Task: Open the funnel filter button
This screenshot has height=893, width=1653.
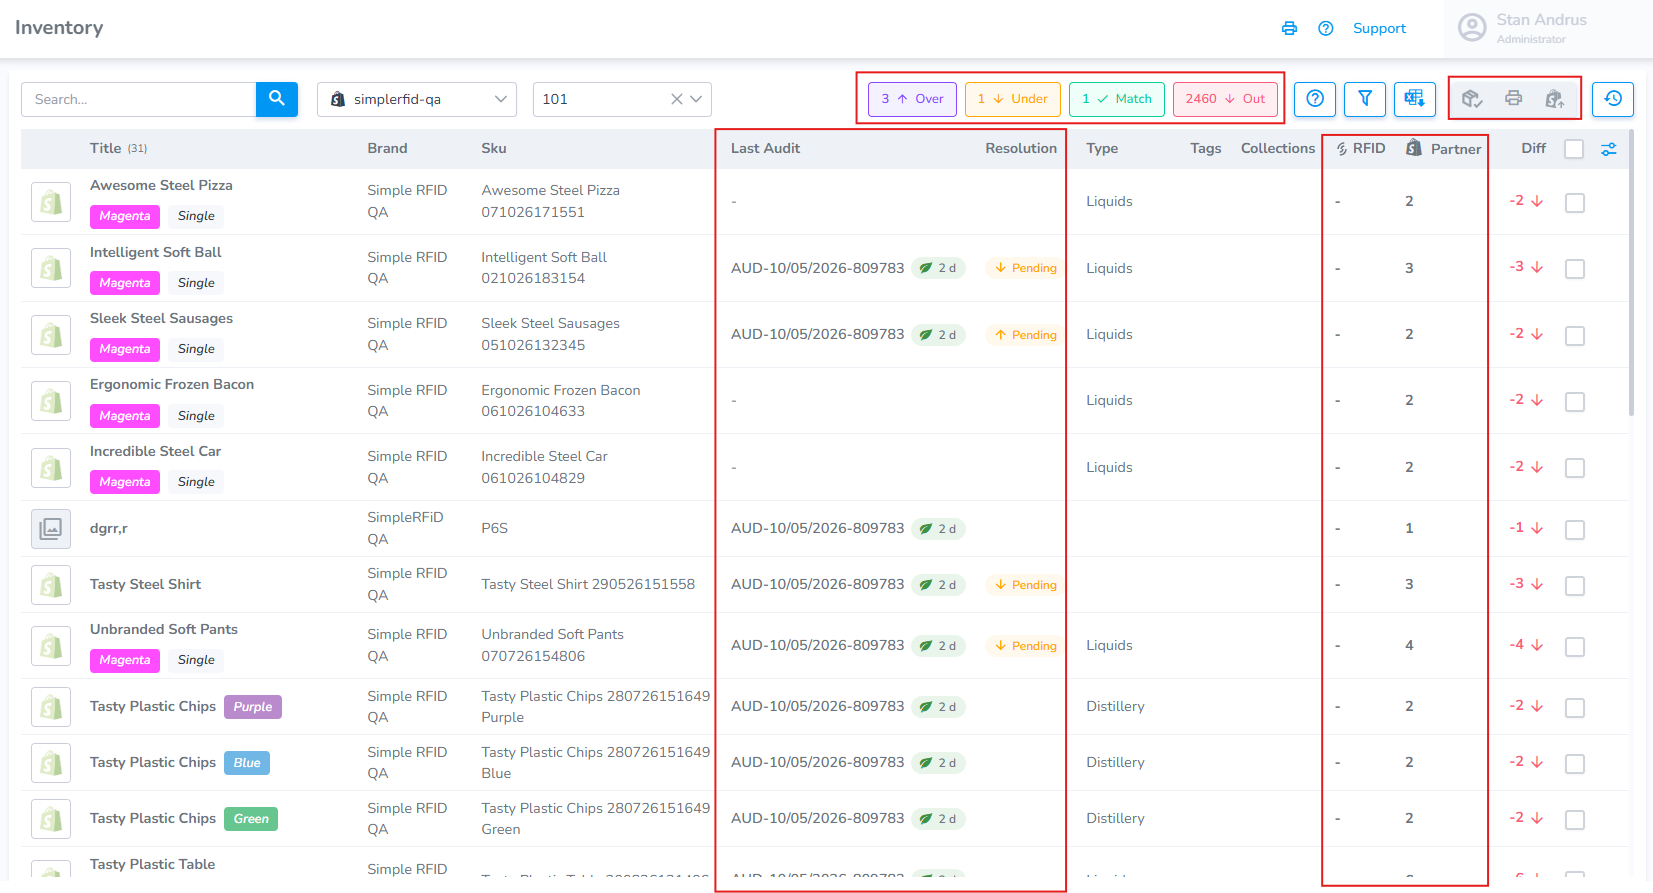Action: pos(1365,99)
